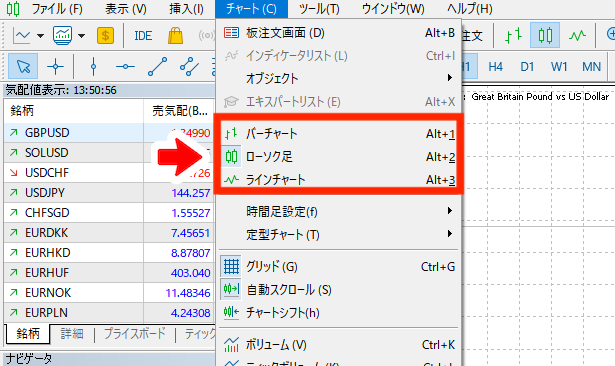Screen dimensions: 615x366
Task: Switch to the 銘柄 tab
Action: point(28,333)
